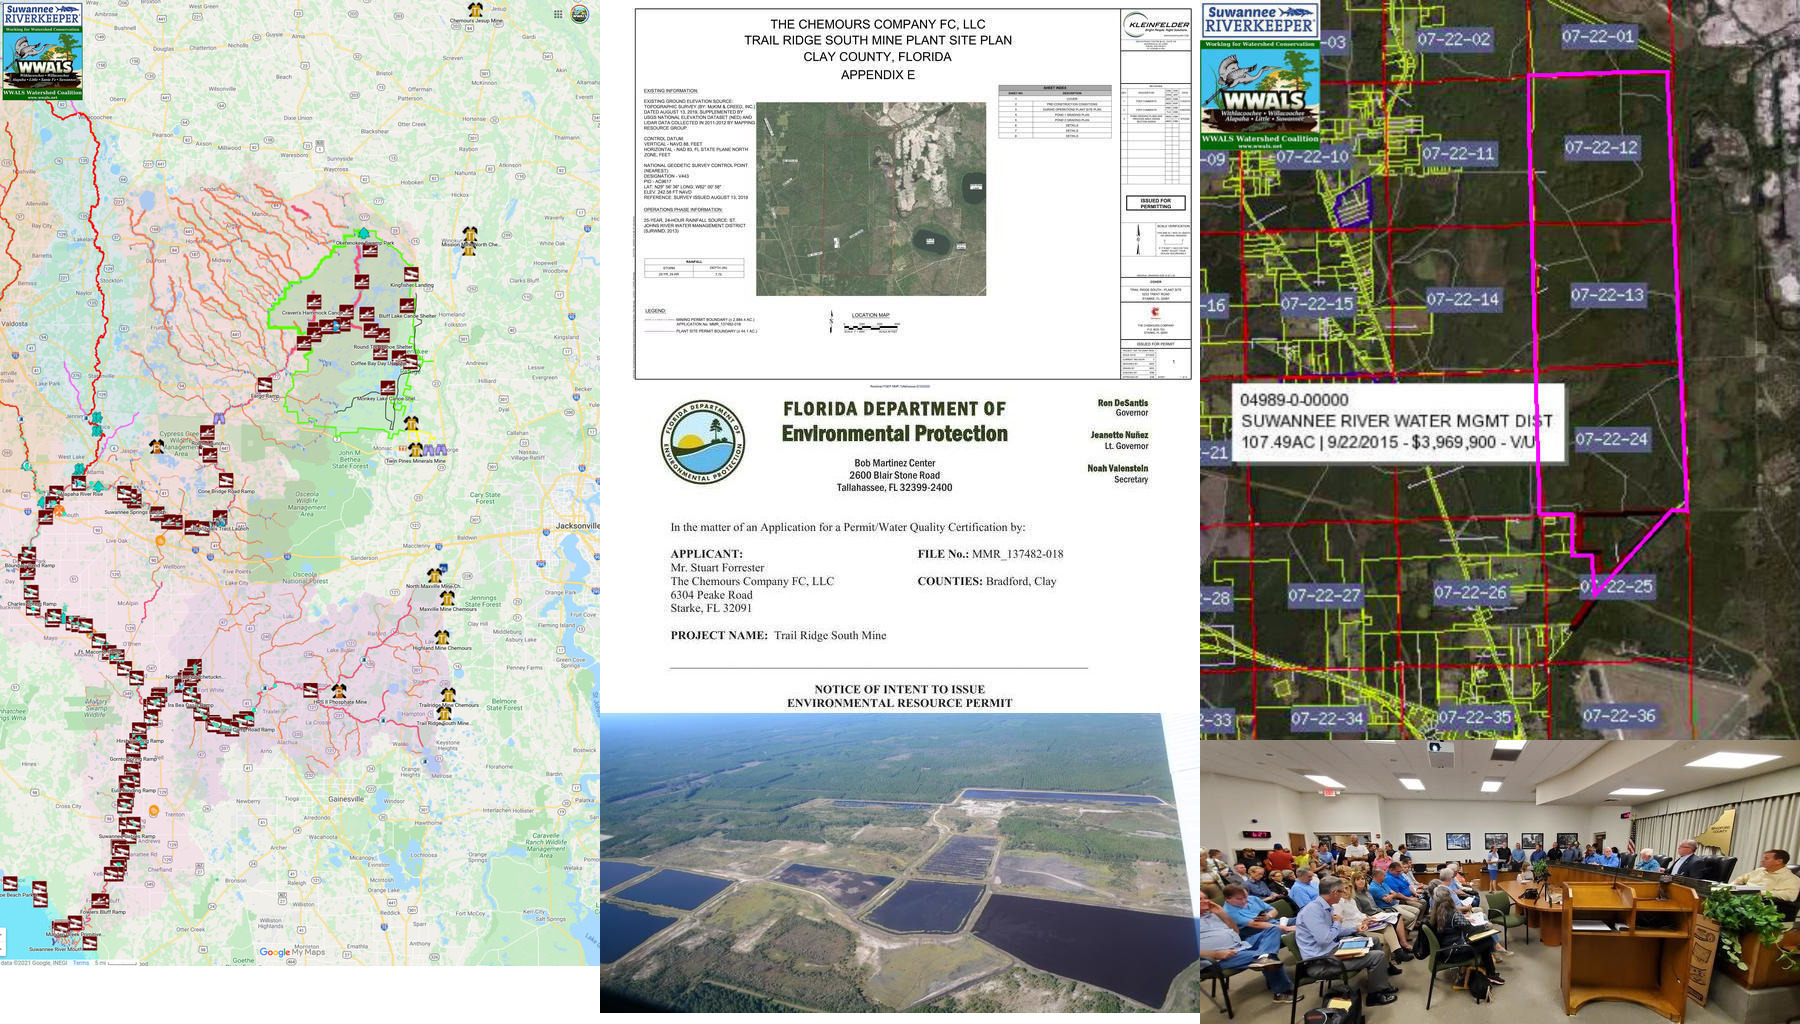Click parcel section label 07-22-12
Screen dimensions: 1800x1024
[x=1601, y=147]
